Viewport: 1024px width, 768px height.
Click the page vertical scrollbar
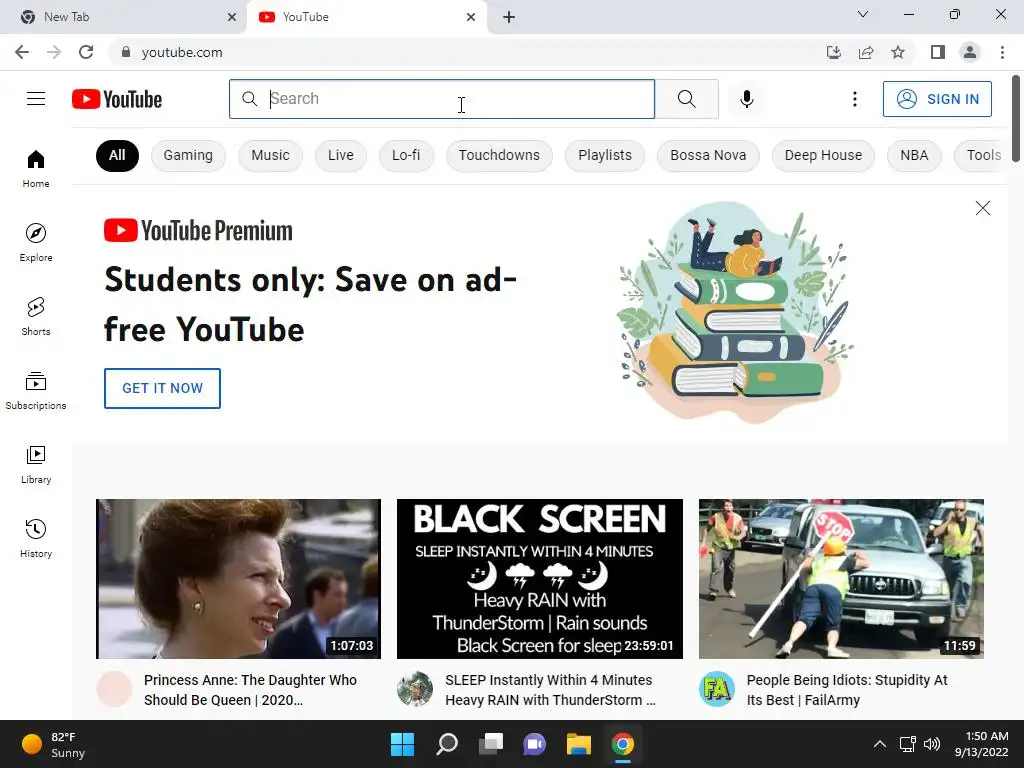(1016, 118)
